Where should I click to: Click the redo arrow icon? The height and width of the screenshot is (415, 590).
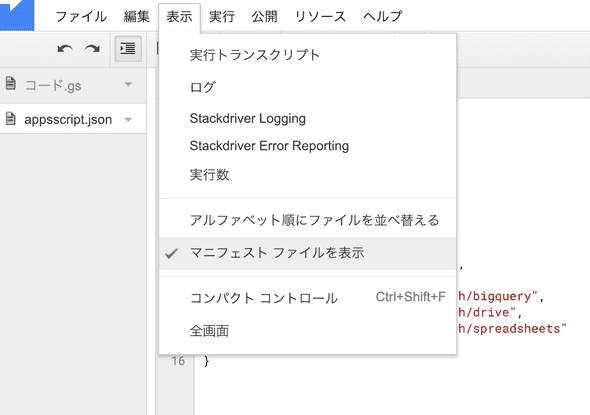click(92, 49)
